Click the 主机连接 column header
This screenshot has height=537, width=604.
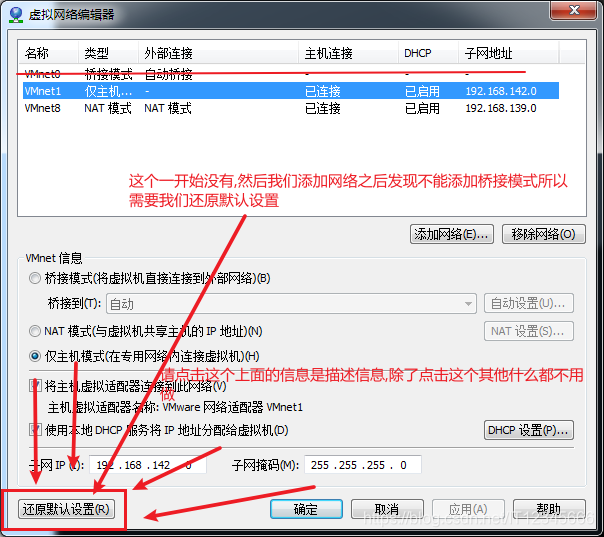click(x=348, y=53)
